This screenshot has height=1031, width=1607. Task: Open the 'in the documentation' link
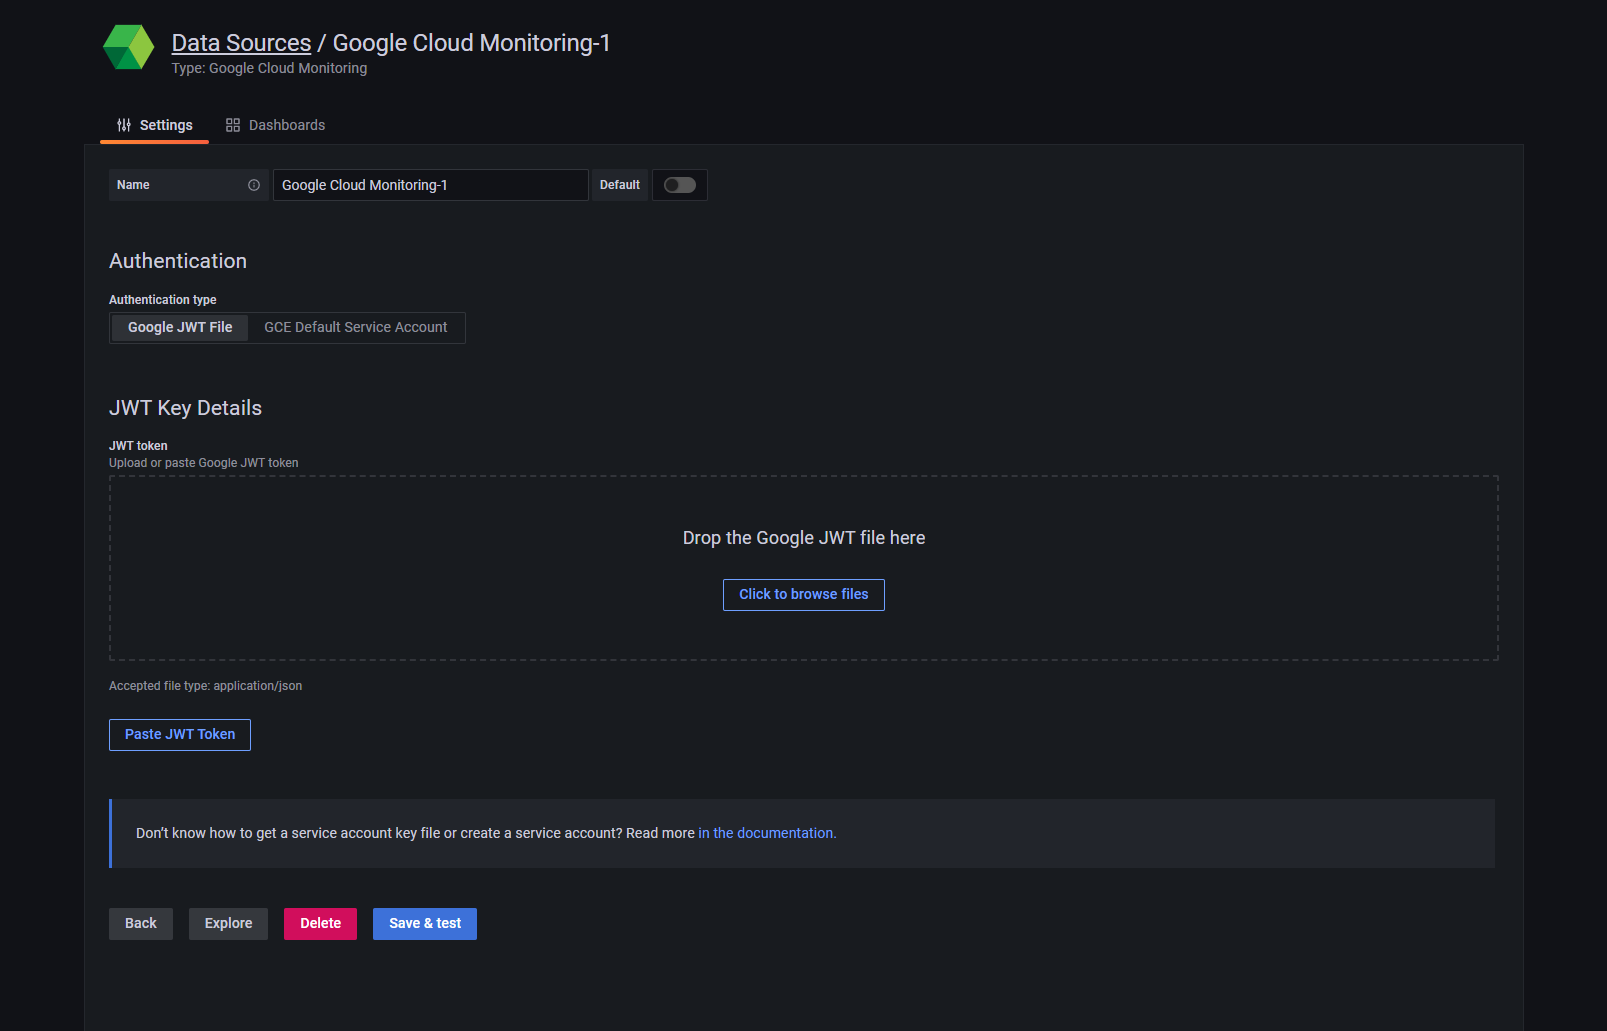pyautogui.click(x=767, y=833)
